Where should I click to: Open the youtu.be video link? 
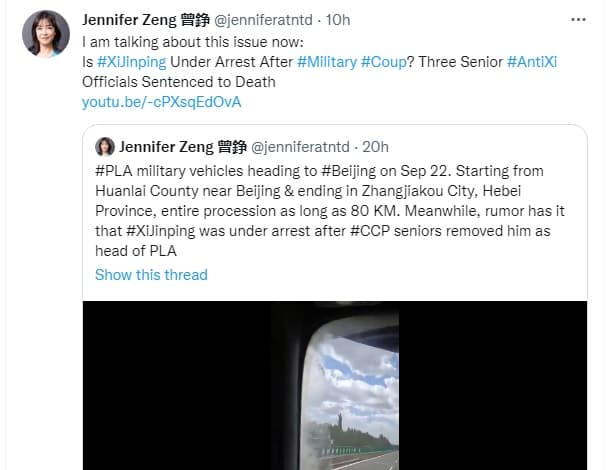[x=162, y=102]
